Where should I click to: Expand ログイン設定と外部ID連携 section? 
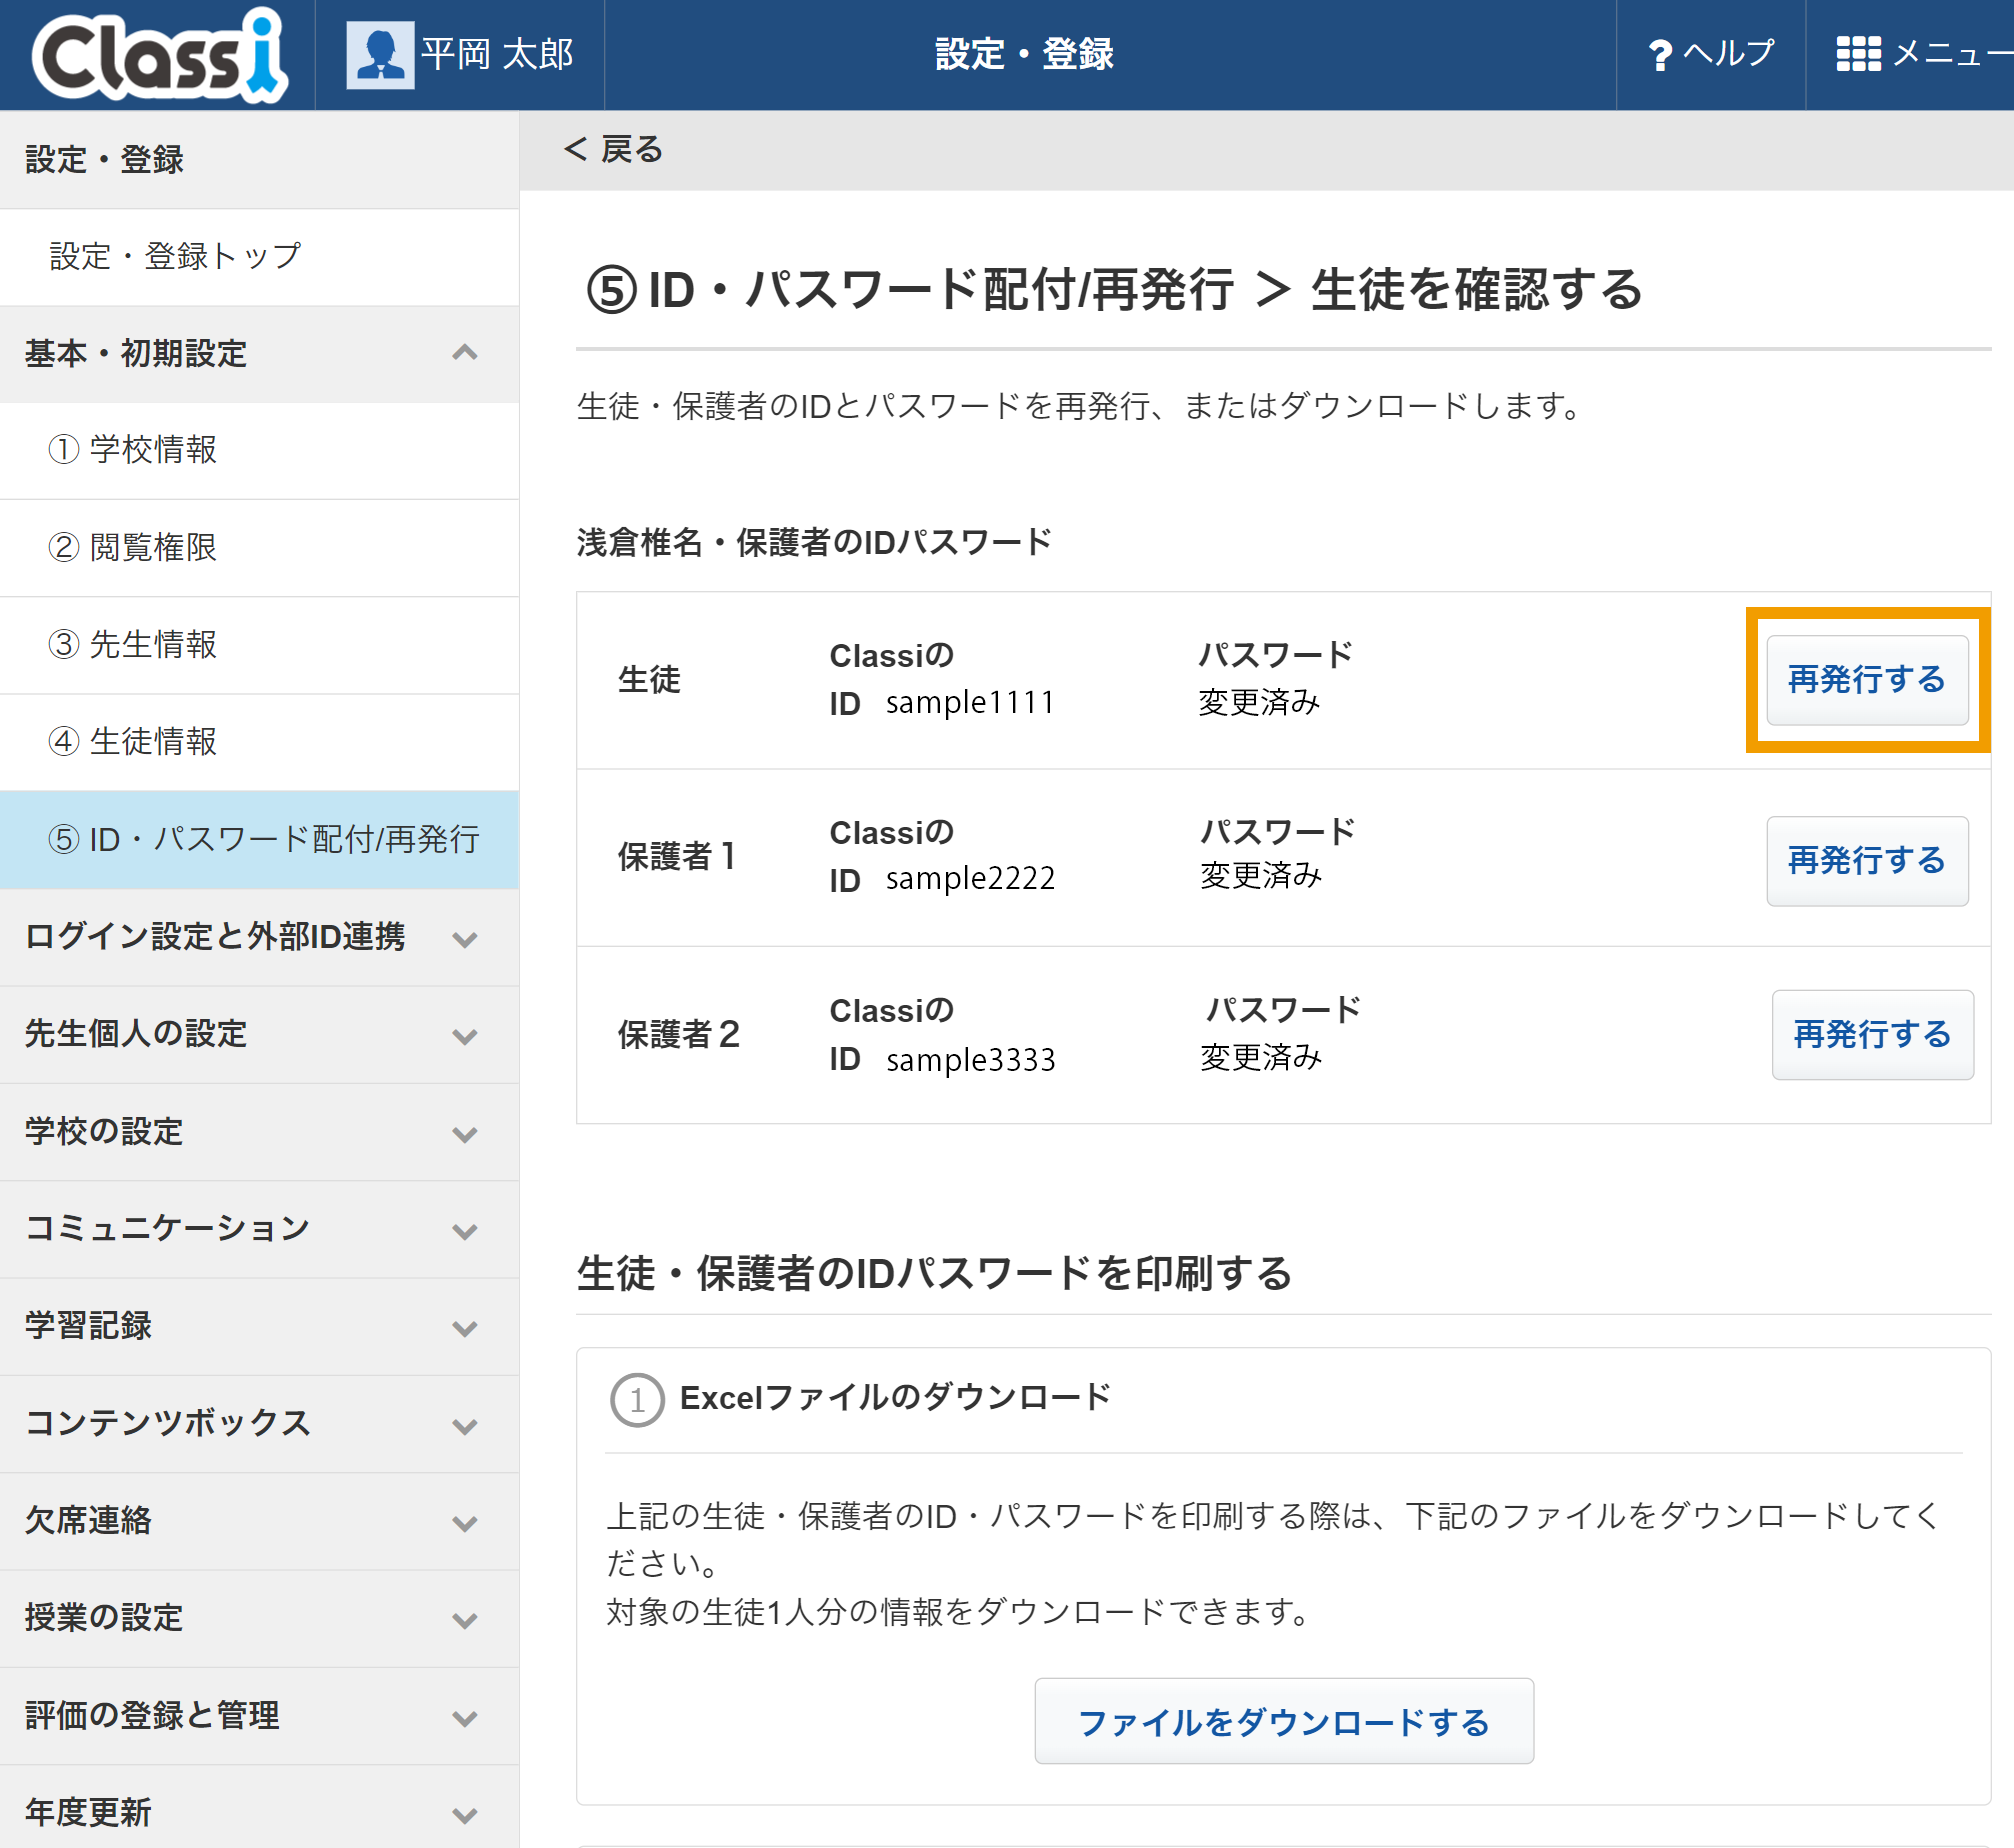(259, 937)
